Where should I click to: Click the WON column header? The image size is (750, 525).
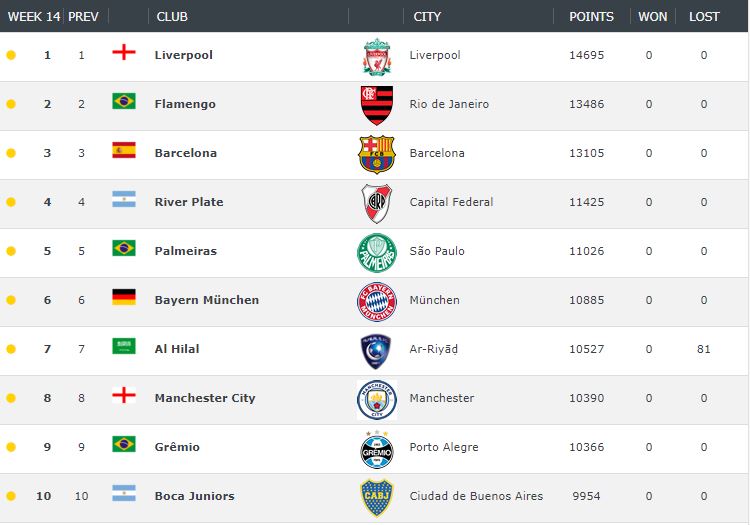[652, 17]
